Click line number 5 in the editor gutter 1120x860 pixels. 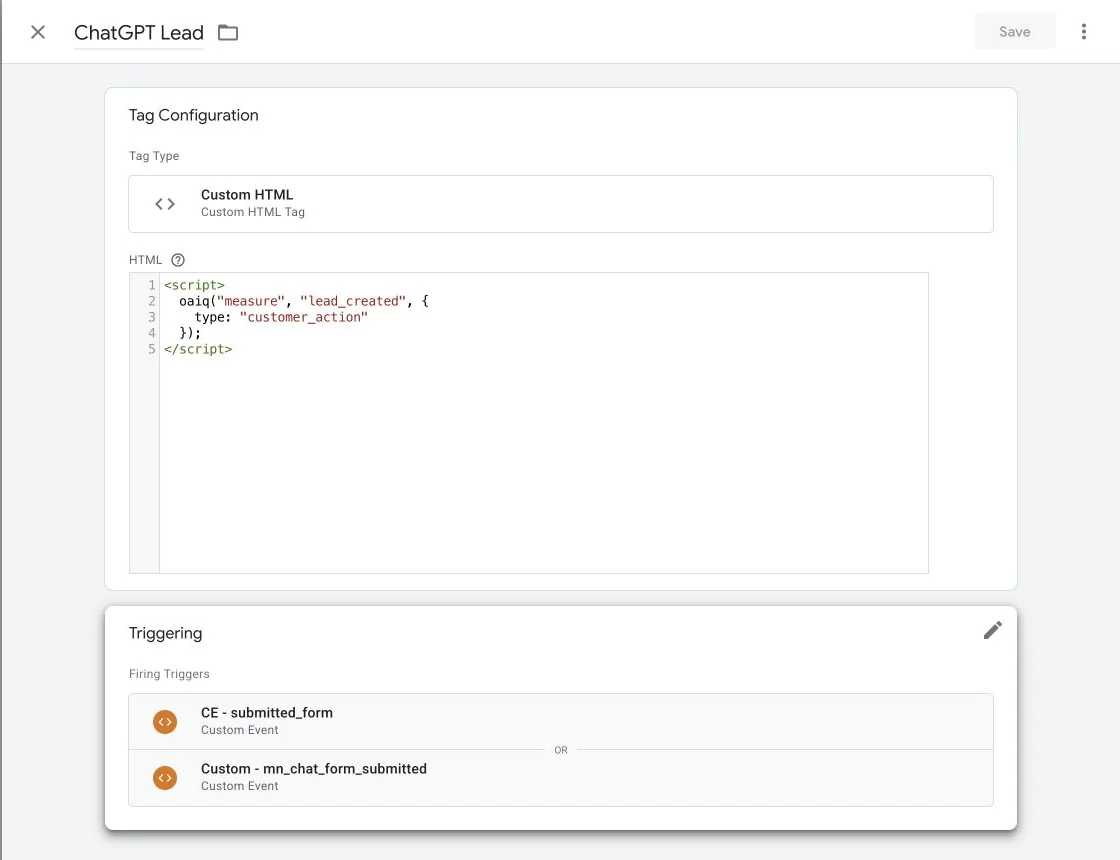(151, 349)
